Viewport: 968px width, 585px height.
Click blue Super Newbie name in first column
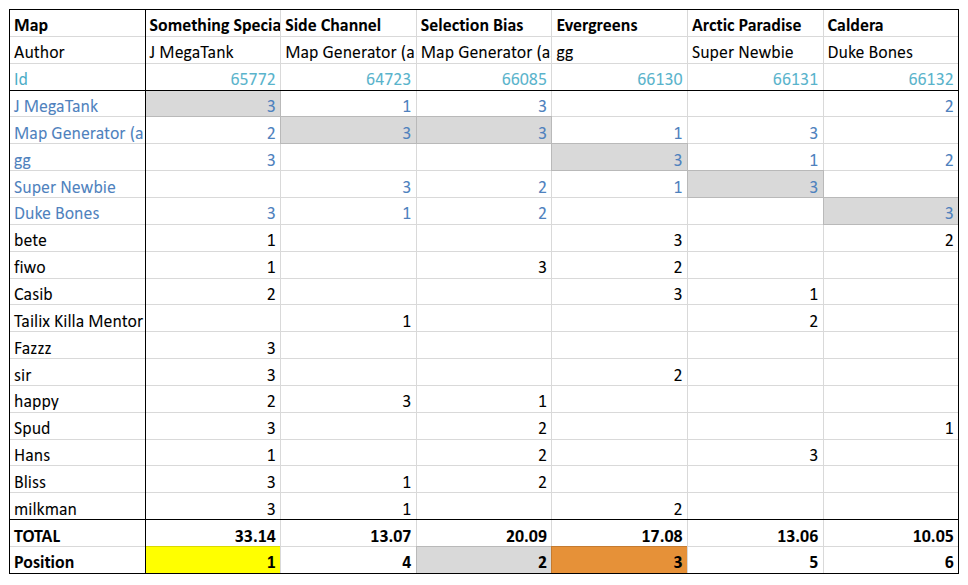coord(65,187)
